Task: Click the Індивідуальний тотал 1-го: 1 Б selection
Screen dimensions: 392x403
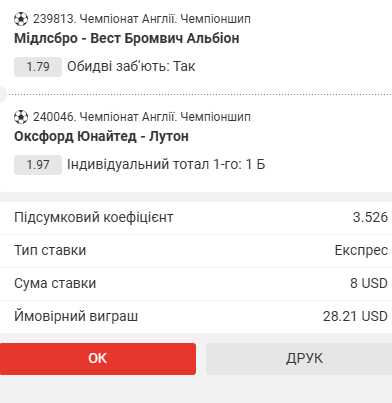Action: [x=166, y=165]
